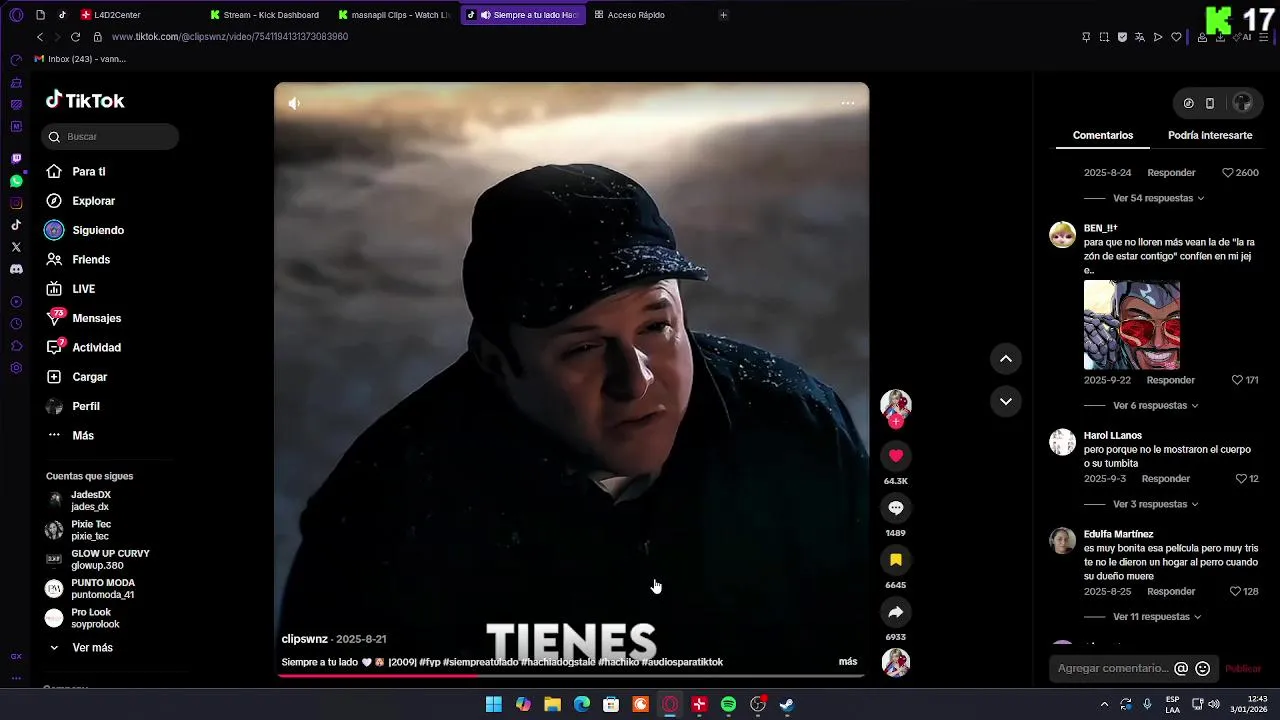
Task: Mute the video with the speaker icon
Action: (294, 103)
